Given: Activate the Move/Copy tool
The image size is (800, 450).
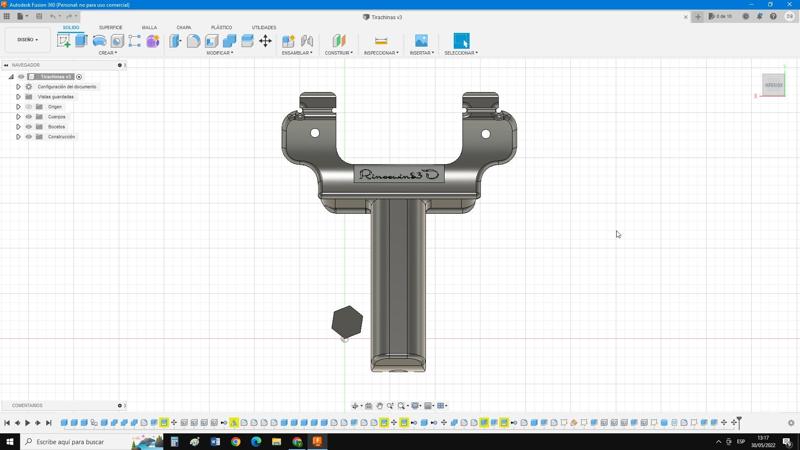Looking at the screenshot, I should coord(265,41).
